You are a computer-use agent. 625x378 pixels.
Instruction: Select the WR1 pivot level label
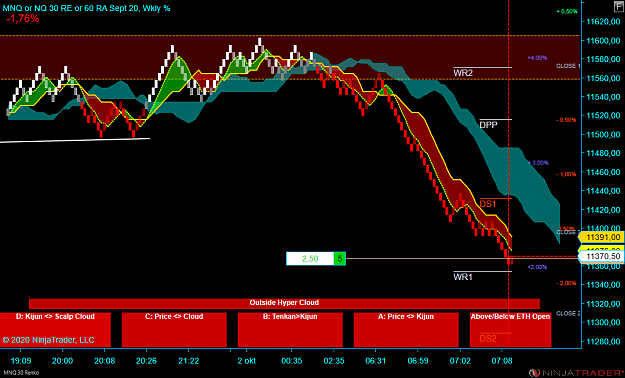tap(463, 277)
